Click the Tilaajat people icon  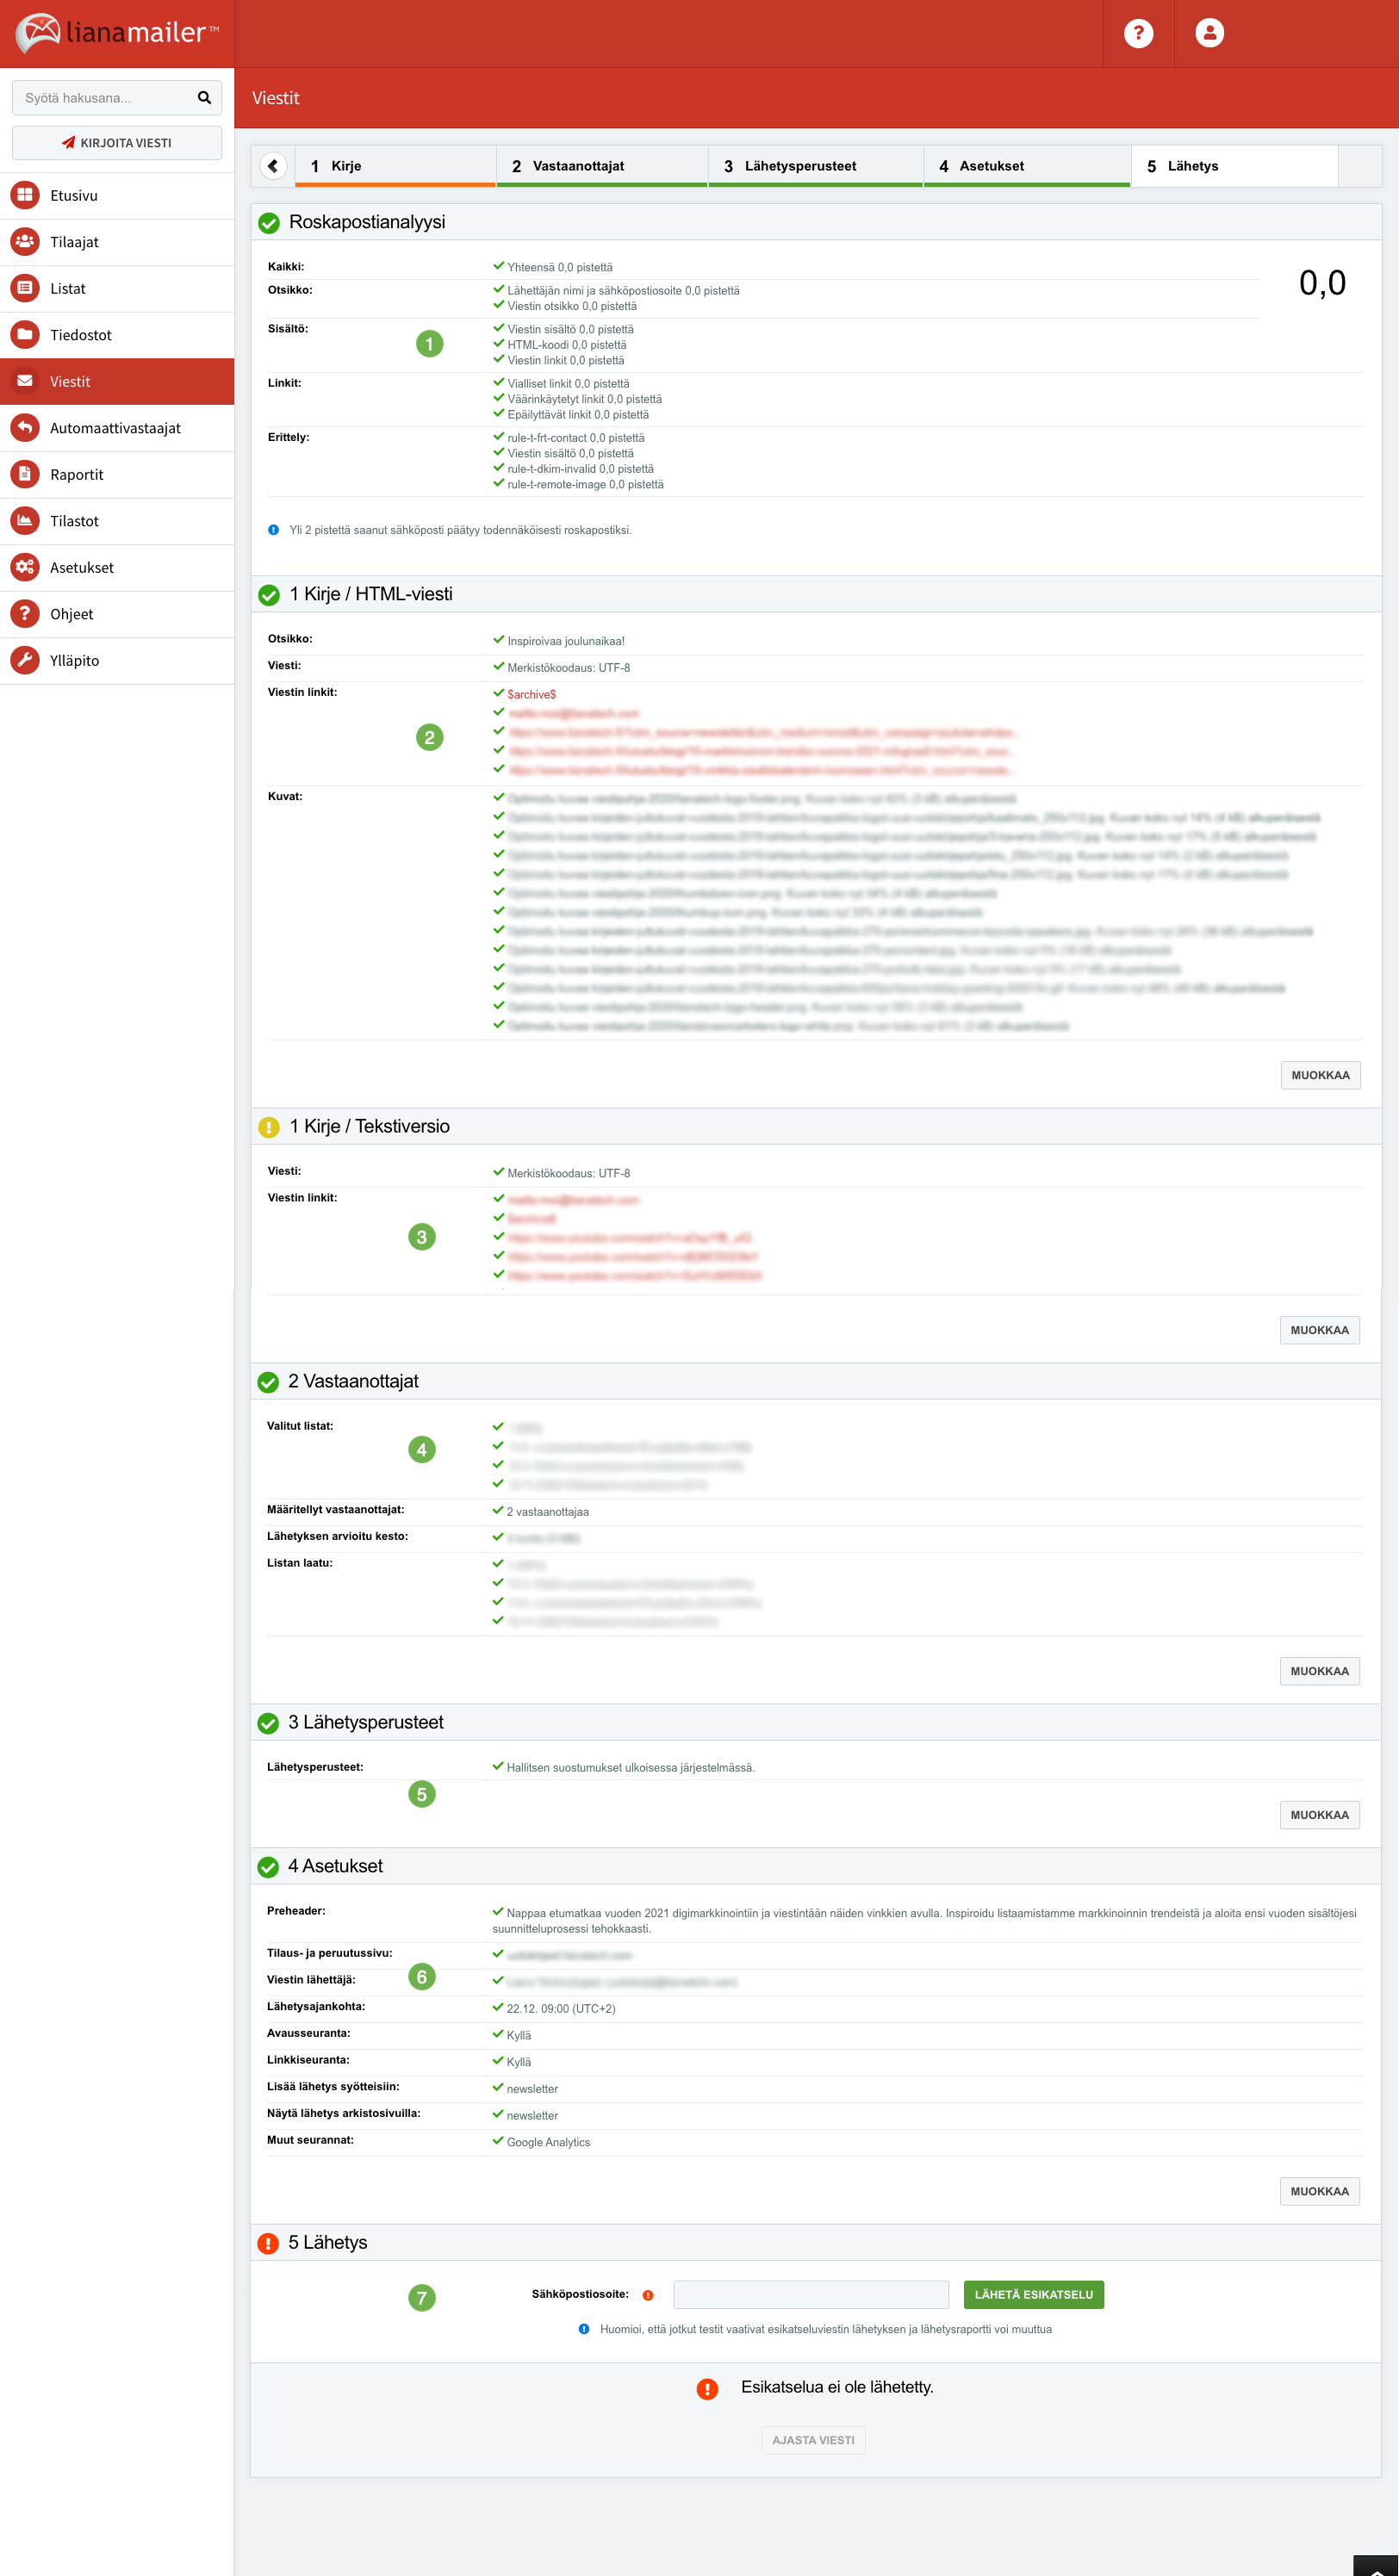25,241
